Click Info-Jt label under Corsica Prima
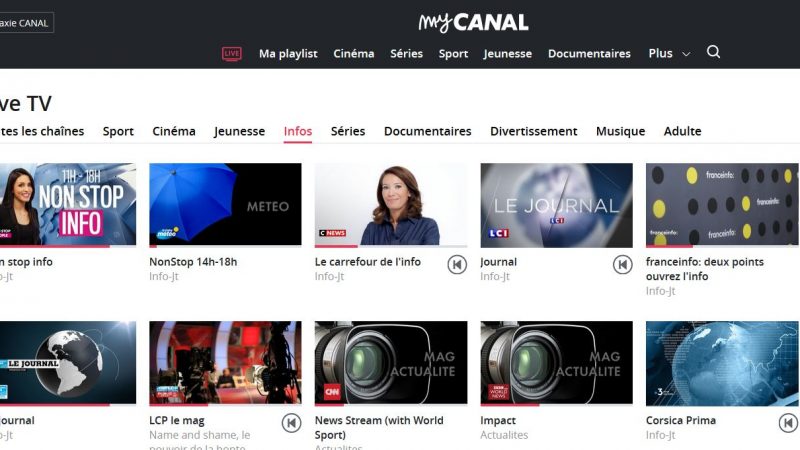This screenshot has width=800, height=450. (x=661, y=435)
